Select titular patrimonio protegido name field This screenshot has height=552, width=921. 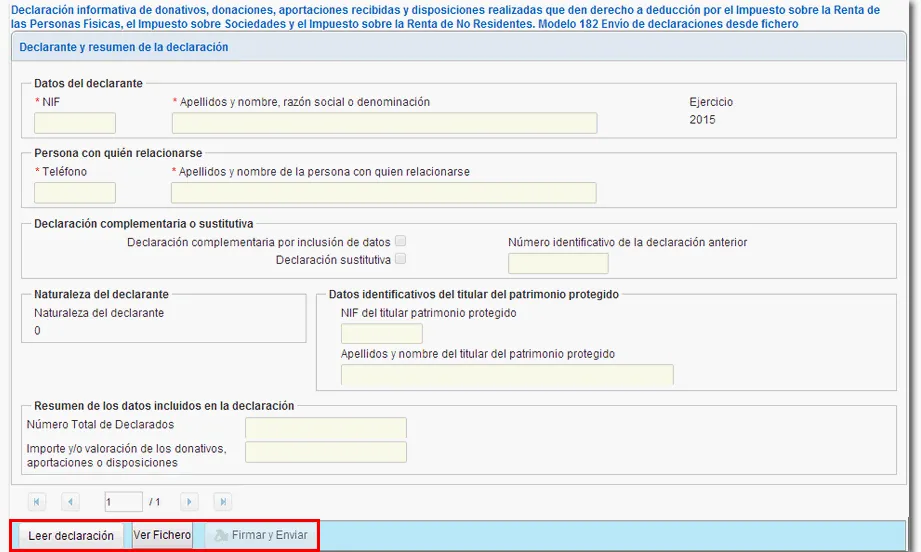click(x=506, y=375)
